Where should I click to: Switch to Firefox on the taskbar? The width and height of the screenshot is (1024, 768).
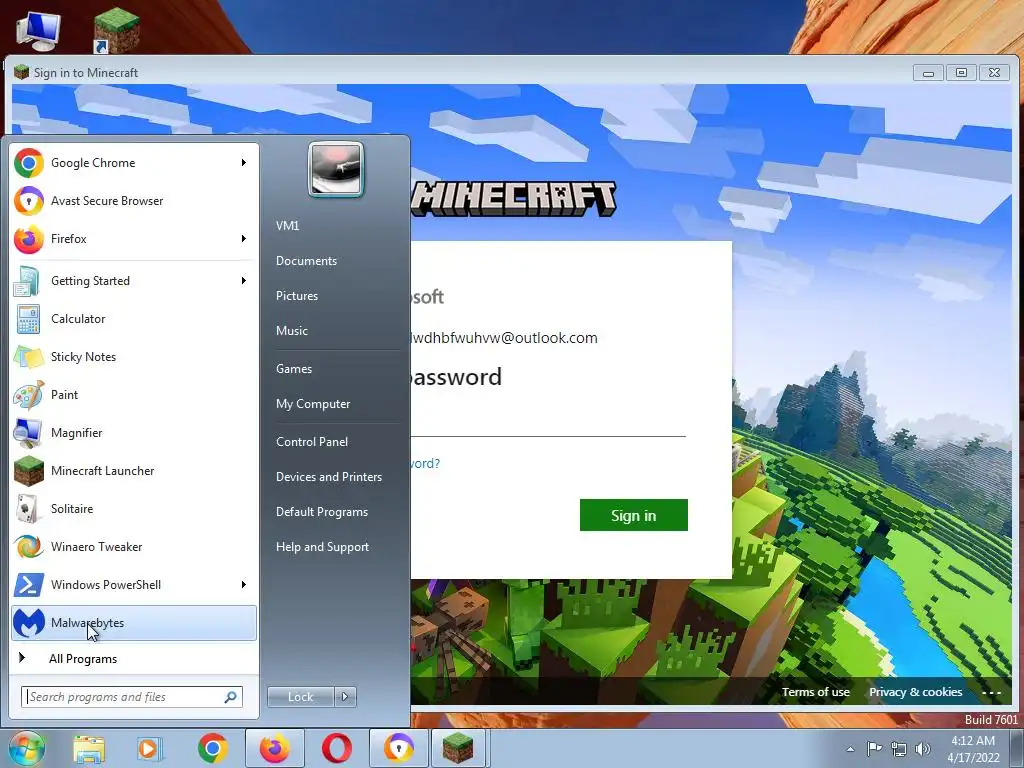tap(274, 748)
